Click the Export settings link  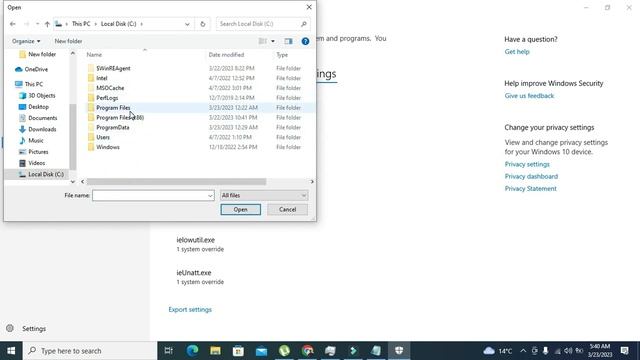pos(190,310)
